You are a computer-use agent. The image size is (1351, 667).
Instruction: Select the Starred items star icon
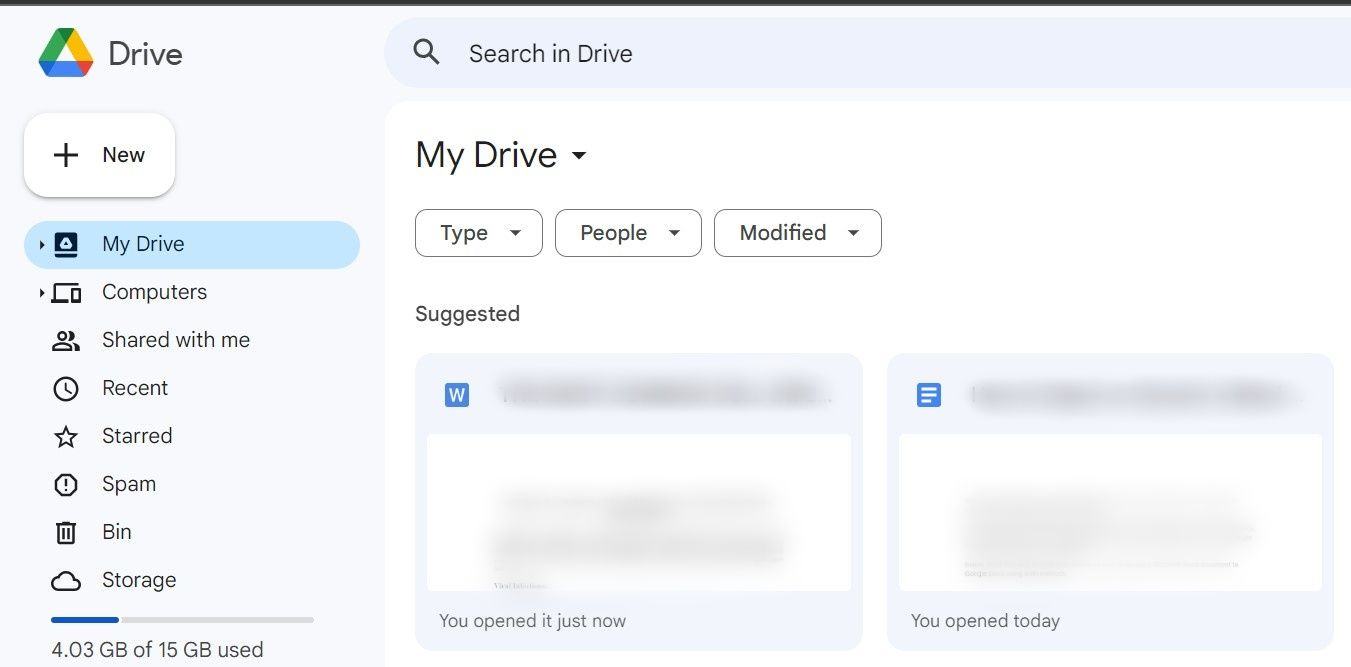pyautogui.click(x=65, y=435)
